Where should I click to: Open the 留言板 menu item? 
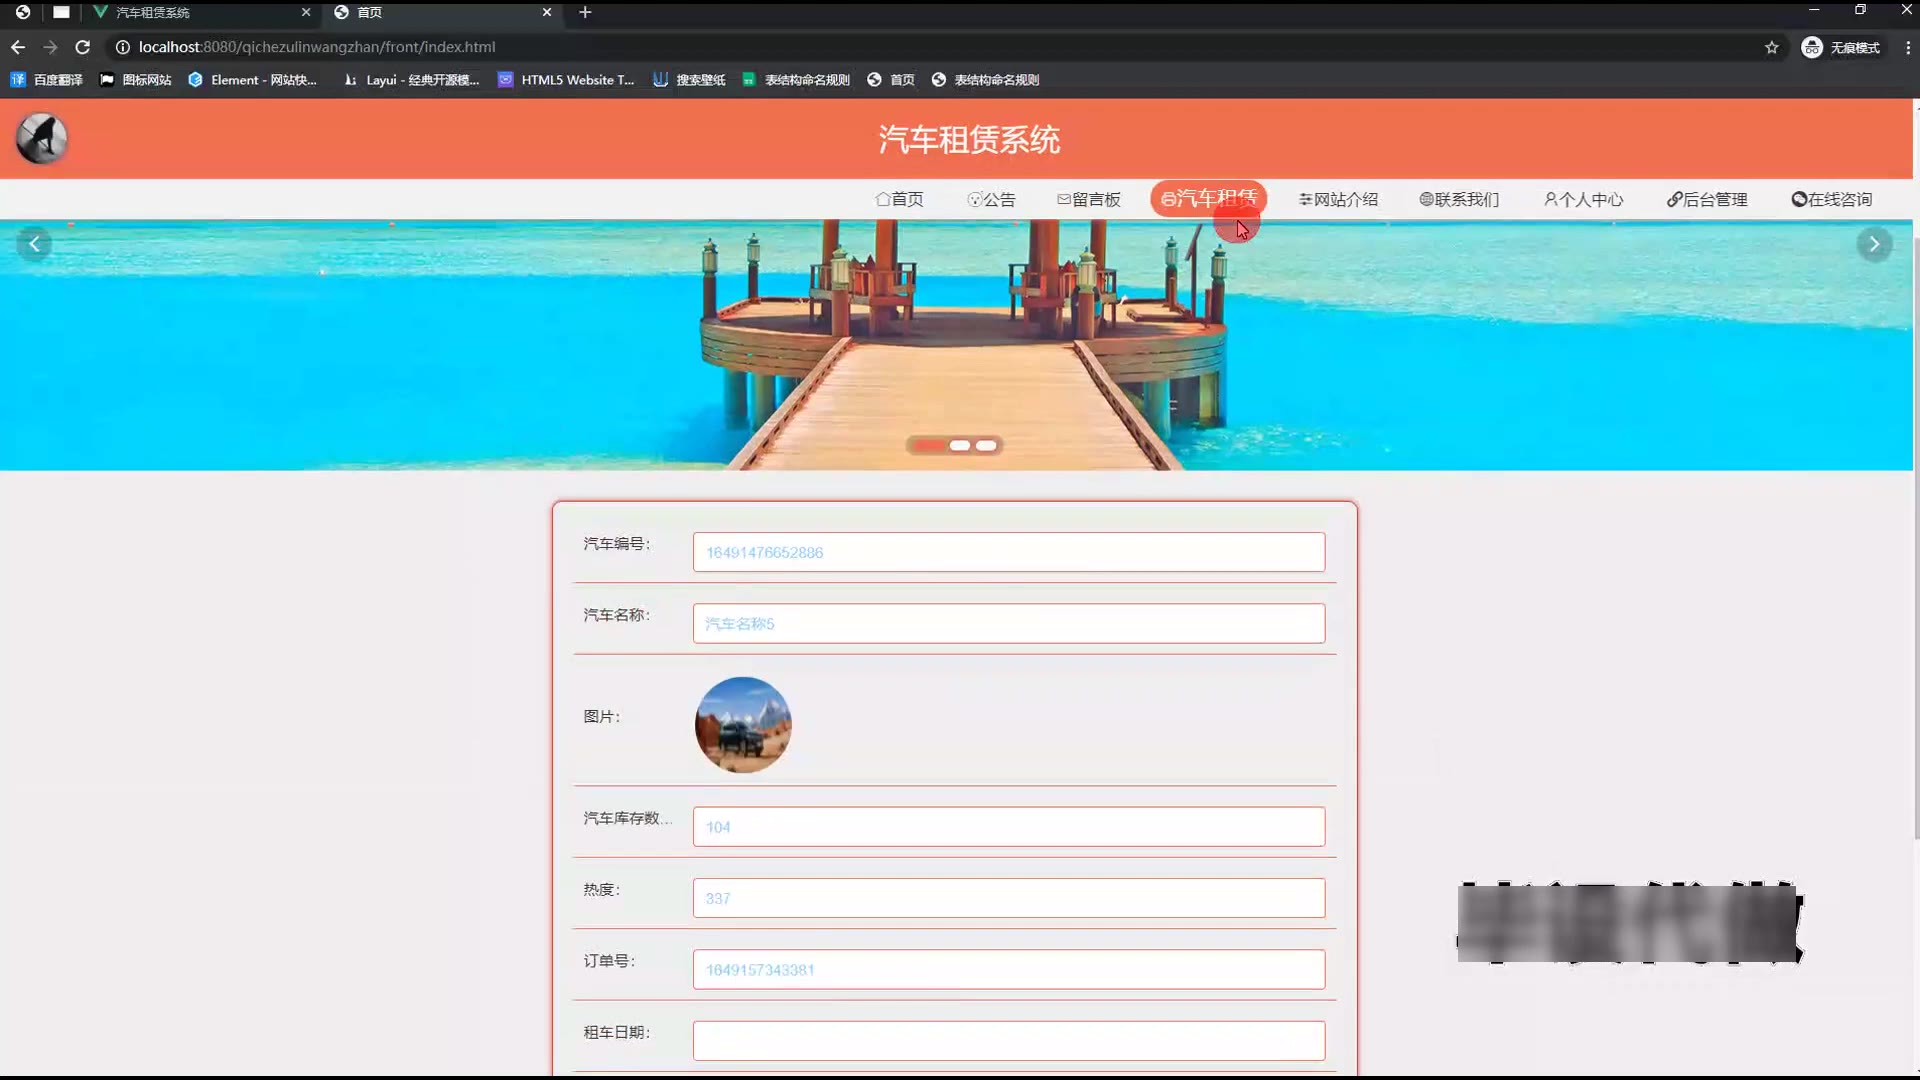coord(1089,199)
